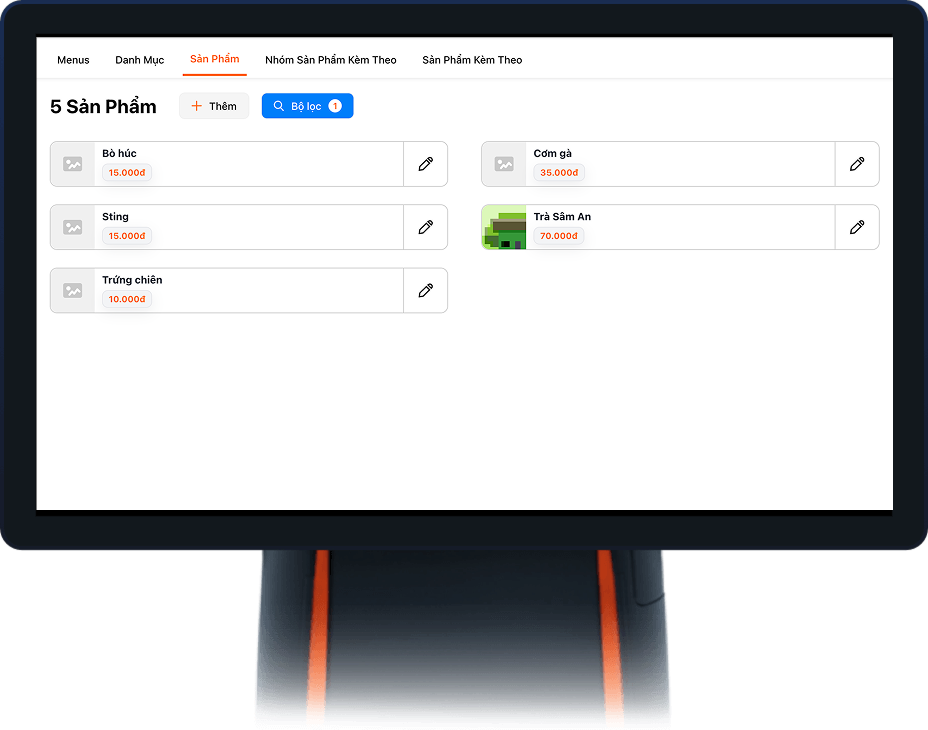Open the Sản Phẩm Kèm Theo tab
928x730 pixels.
click(x=472, y=60)
